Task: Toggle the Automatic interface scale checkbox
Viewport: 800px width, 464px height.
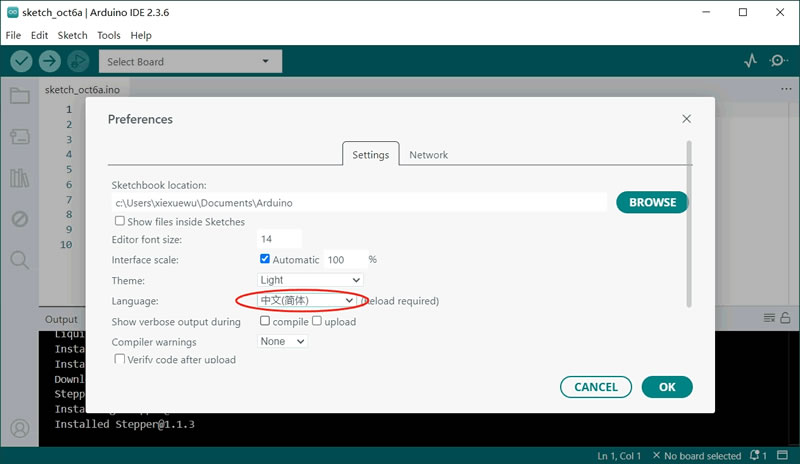Action: pos(265,259)
